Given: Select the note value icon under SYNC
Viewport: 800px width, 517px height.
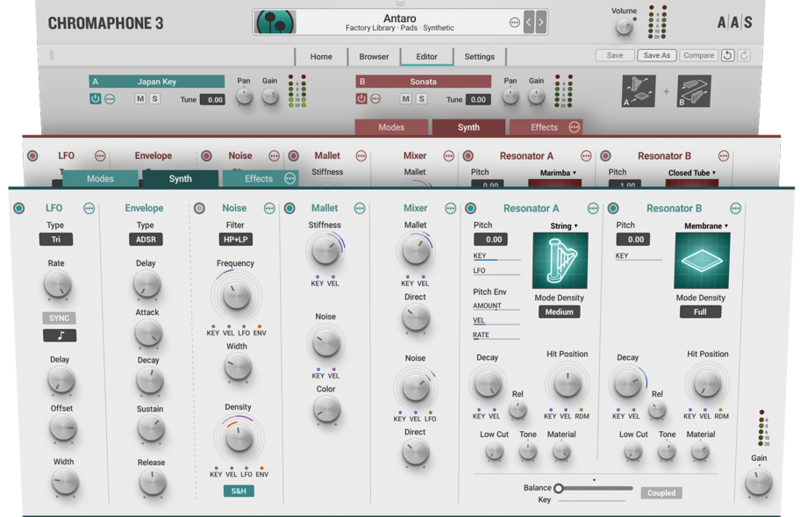Looking at the screenshot, I should [x=59, y=336].
